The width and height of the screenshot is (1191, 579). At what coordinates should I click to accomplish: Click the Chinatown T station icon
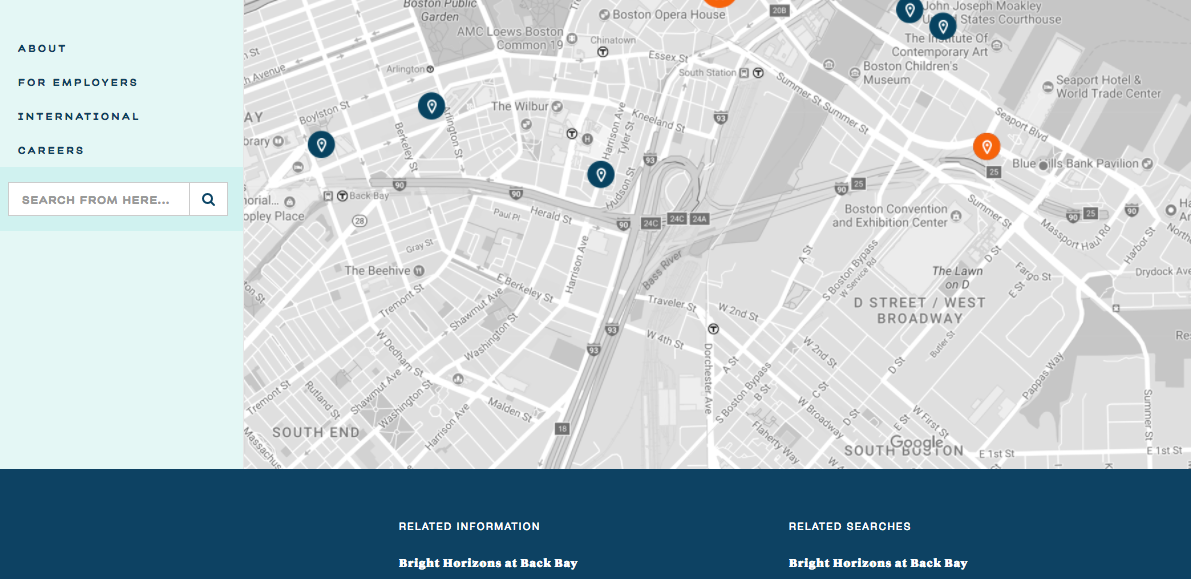click(x=602, y=52)
